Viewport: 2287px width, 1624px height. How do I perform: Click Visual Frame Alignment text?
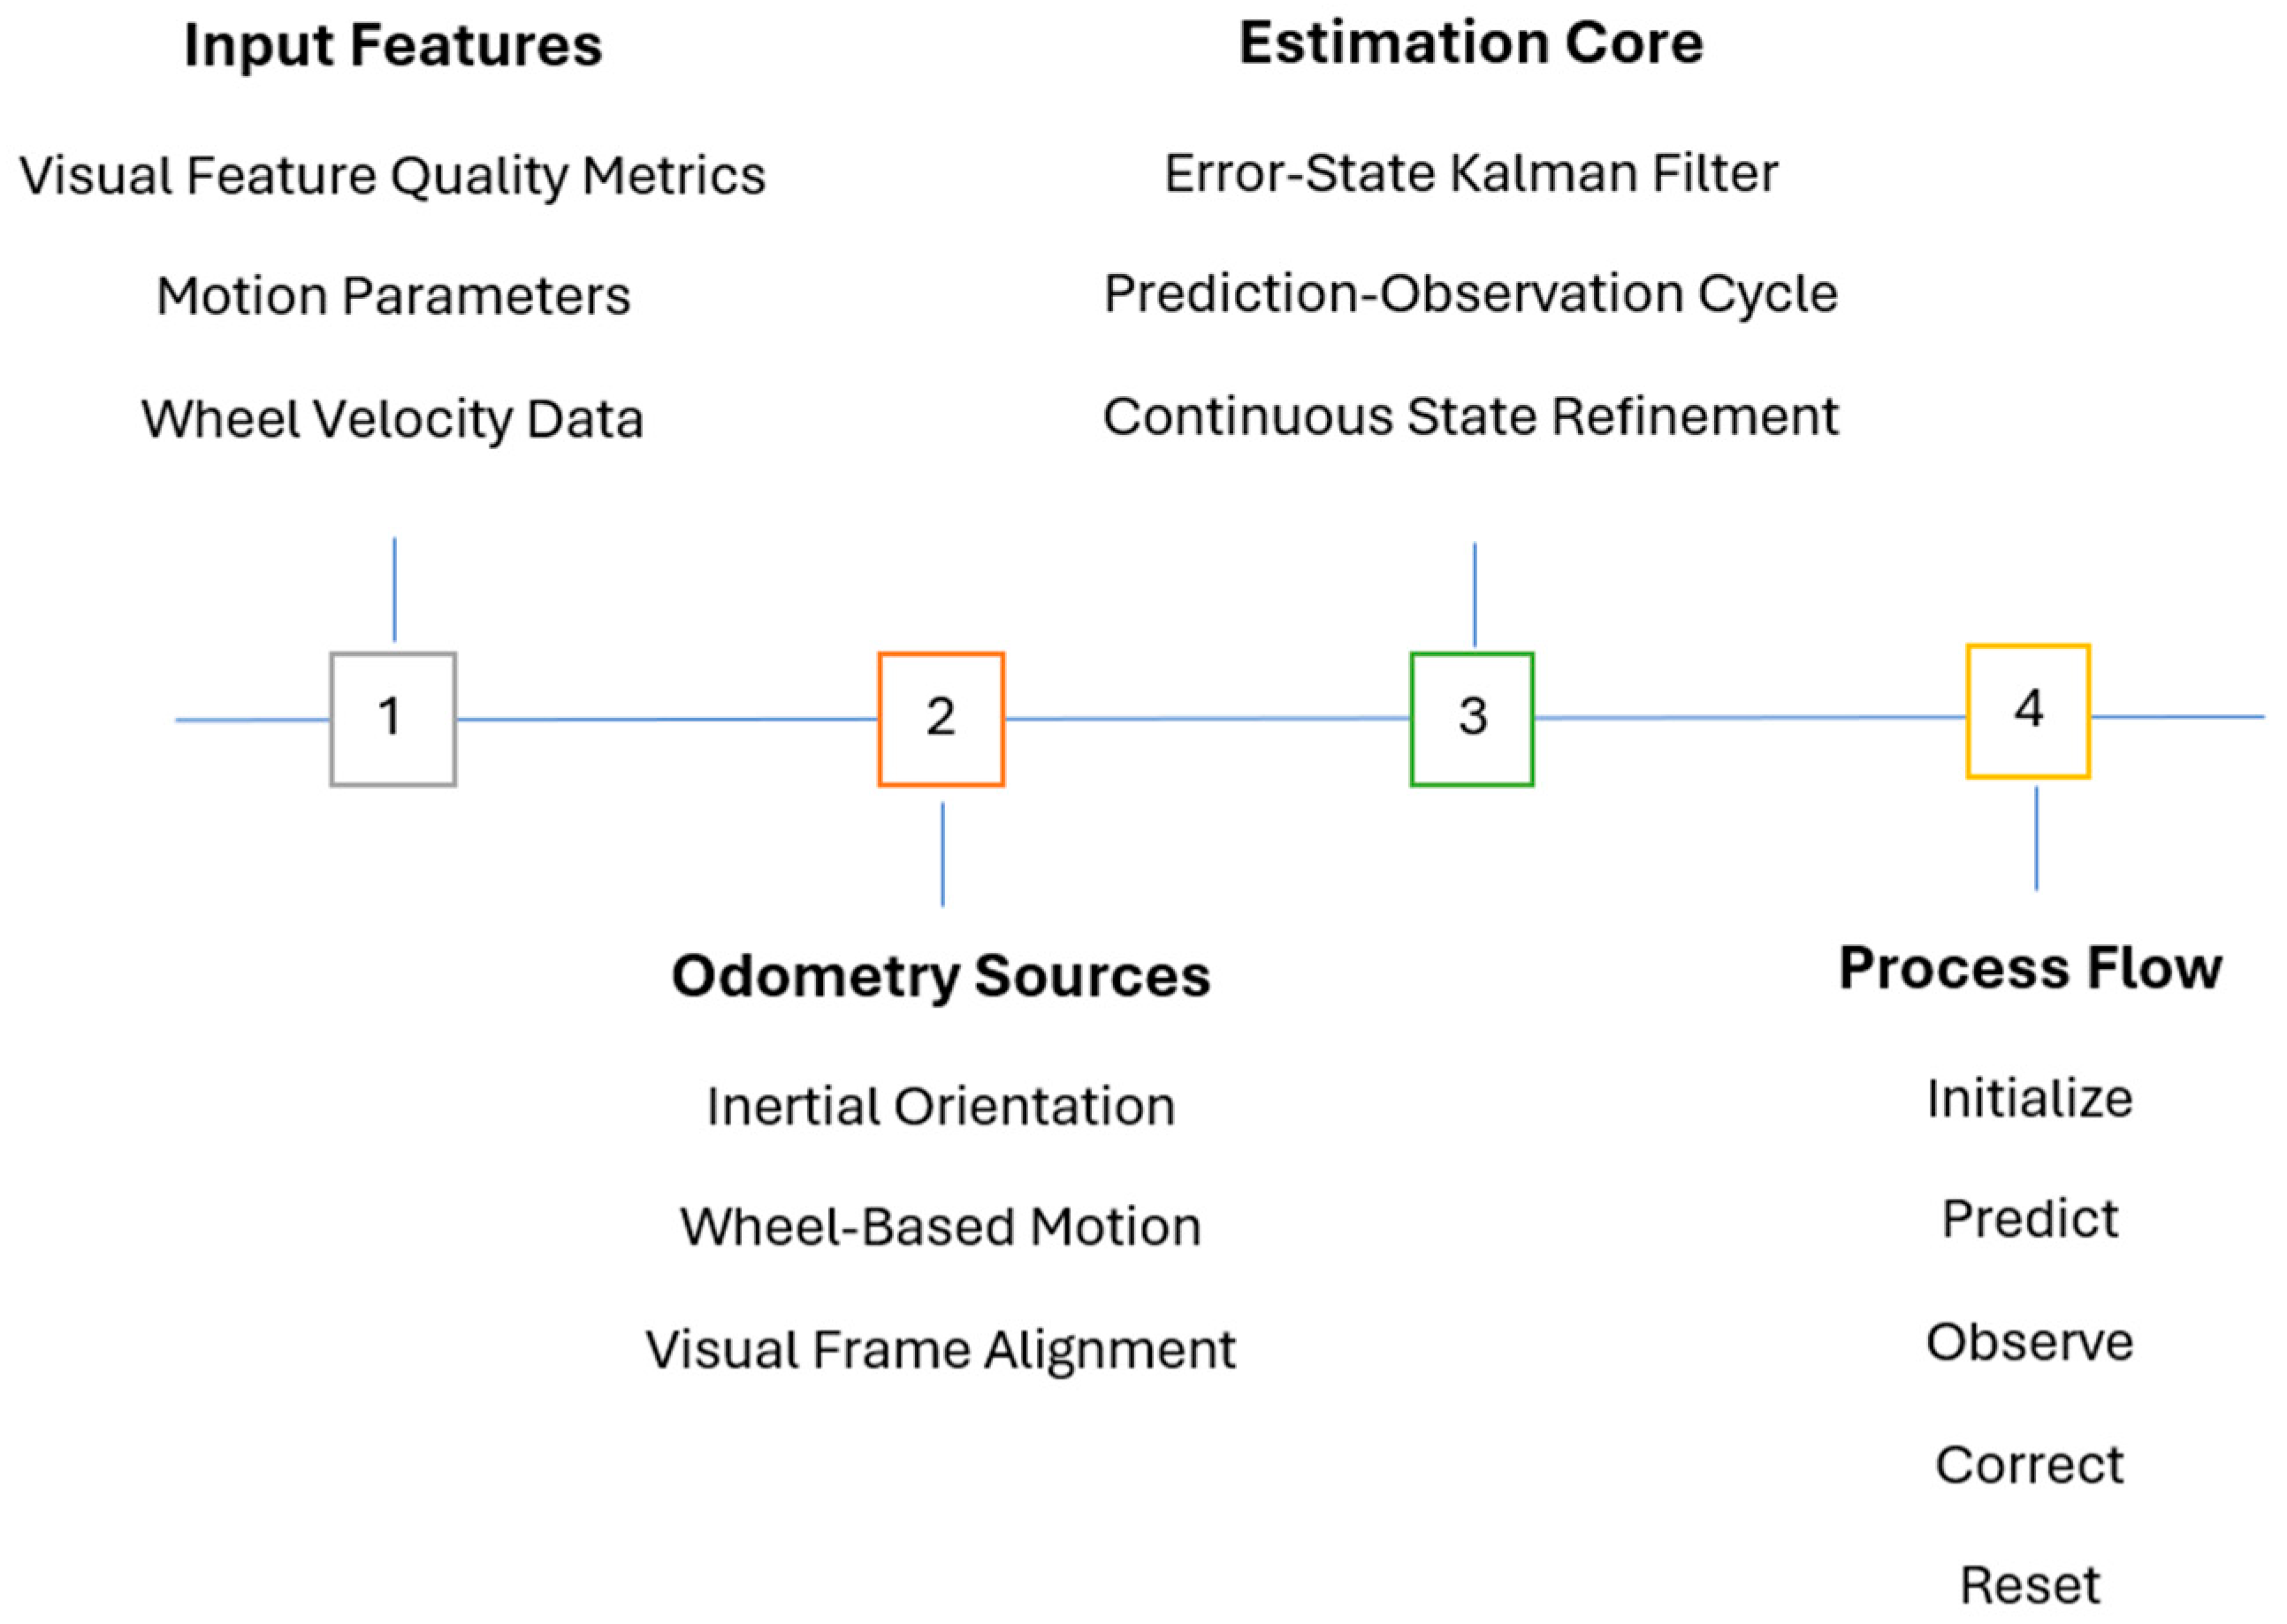(x=941, y=1350)
